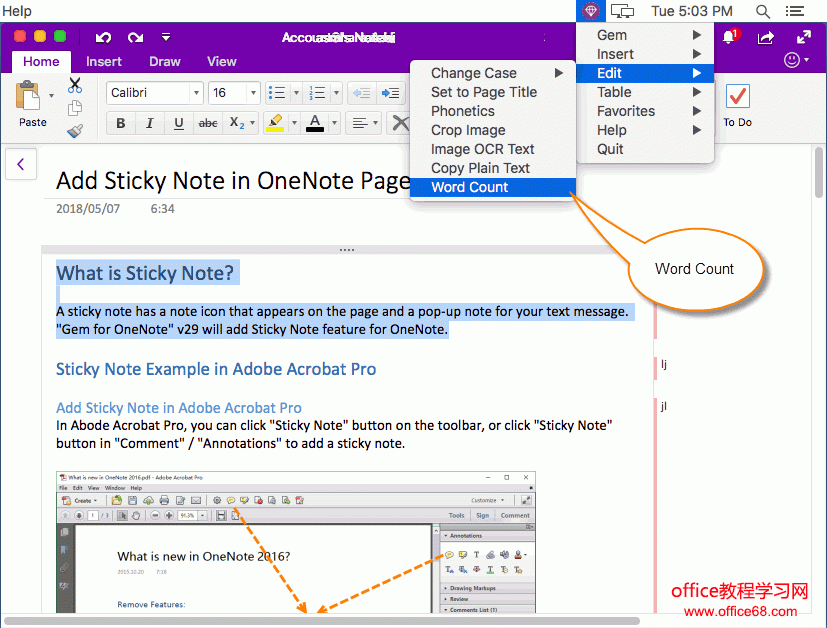
Task: Expand the Change Case submenu
Action: 493,73
